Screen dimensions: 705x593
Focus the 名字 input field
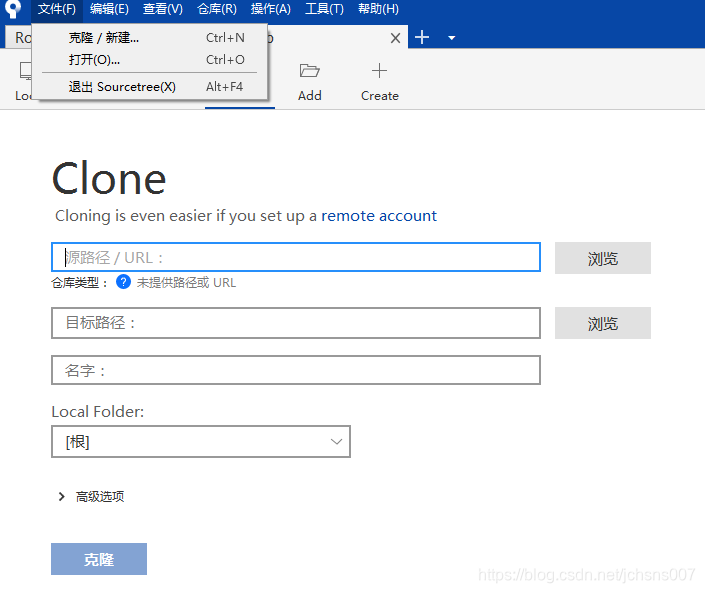pyautogui.click(x=296, y=370)
